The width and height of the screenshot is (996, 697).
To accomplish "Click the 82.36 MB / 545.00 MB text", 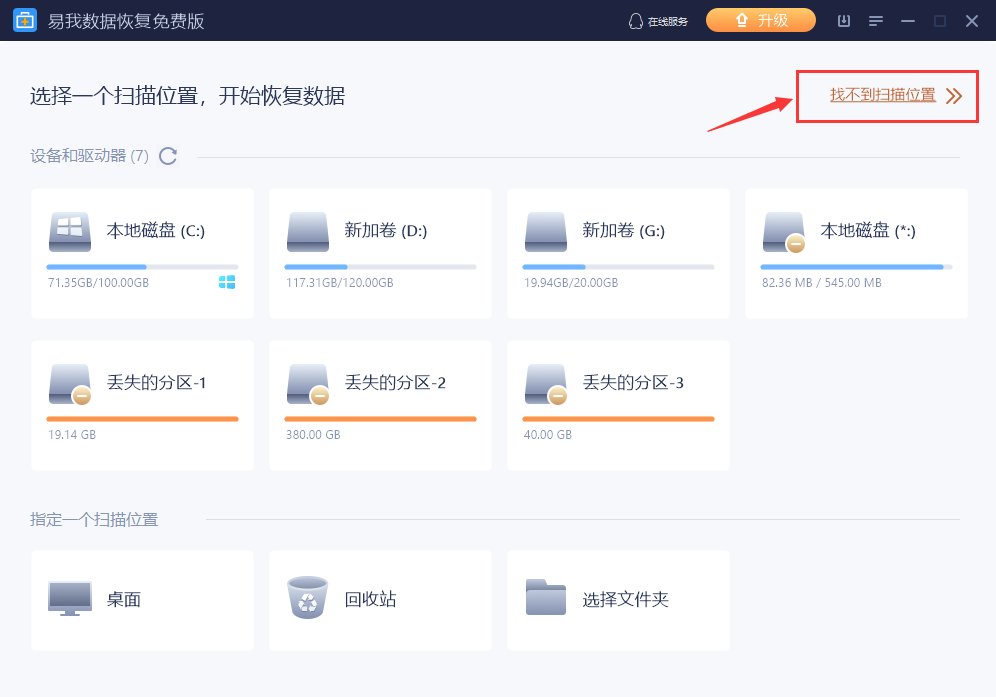I will [x=822, y=283].
